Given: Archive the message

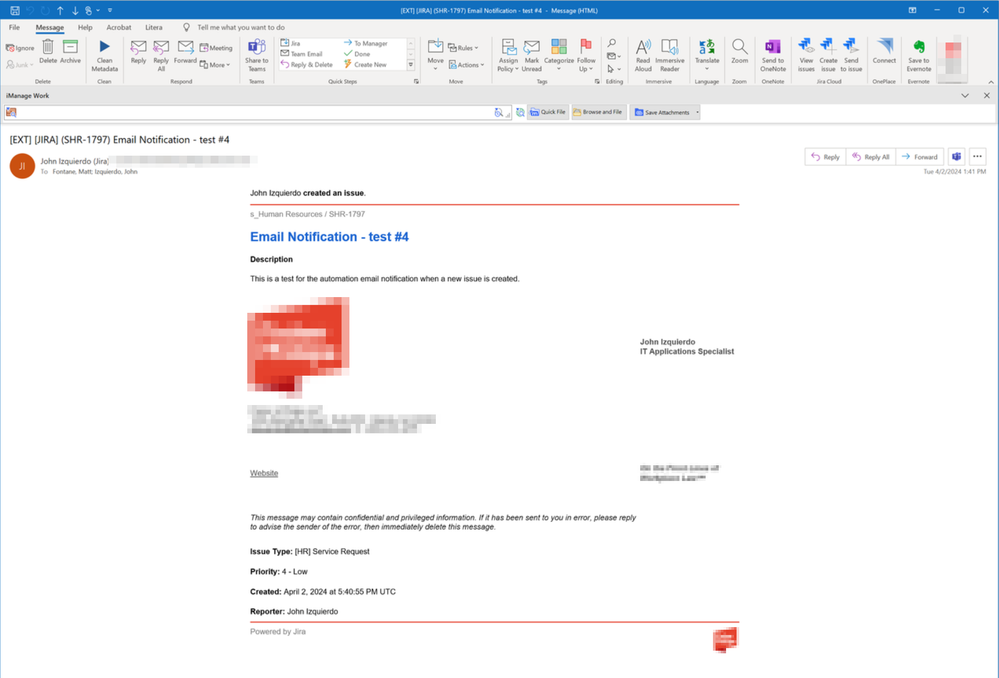Looking at the screenshot, I should click(70, 52).
